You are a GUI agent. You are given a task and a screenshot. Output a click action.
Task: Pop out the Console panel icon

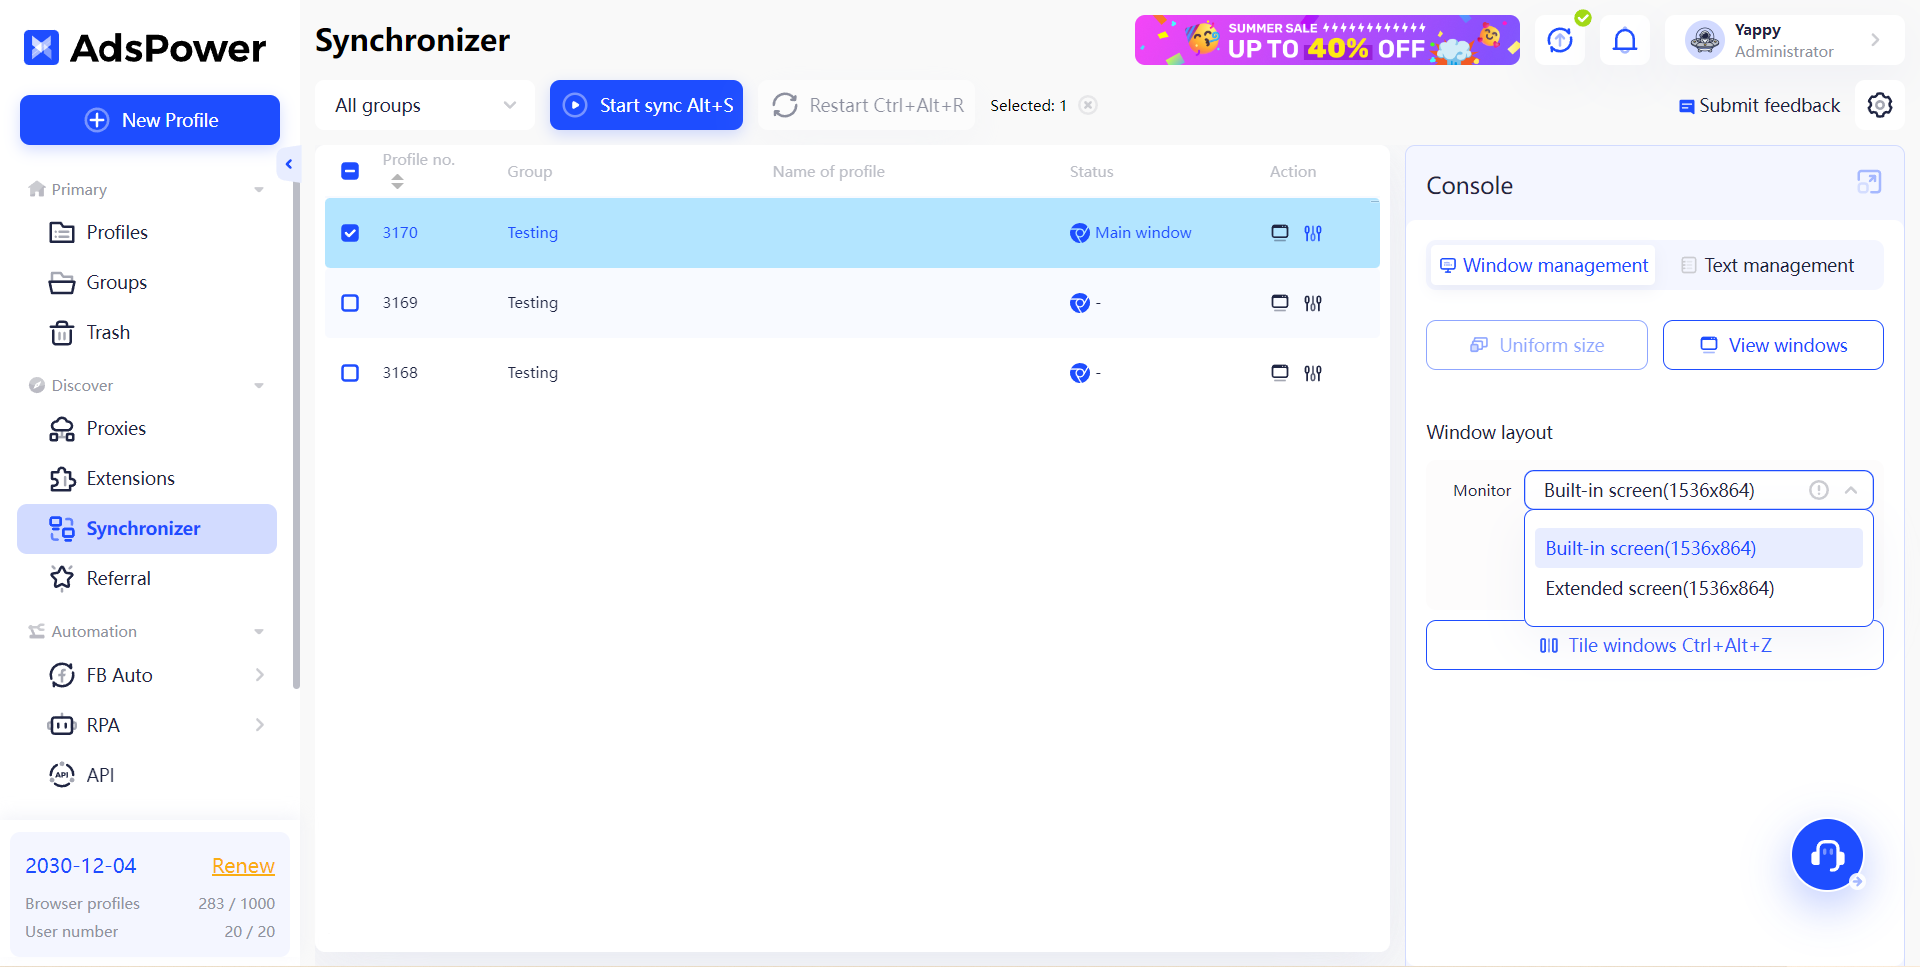[x=1868, y=182]
